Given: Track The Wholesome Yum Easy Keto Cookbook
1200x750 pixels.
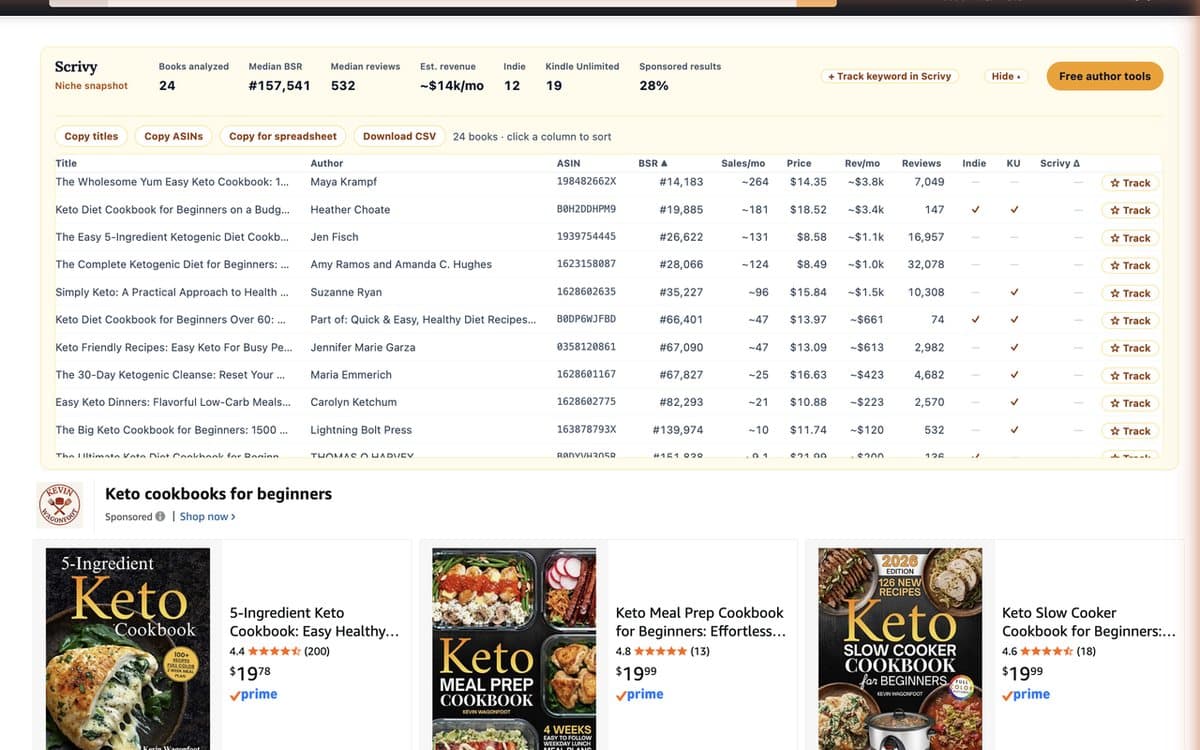Looking at the screenshot, I should tap(1130, 183).
